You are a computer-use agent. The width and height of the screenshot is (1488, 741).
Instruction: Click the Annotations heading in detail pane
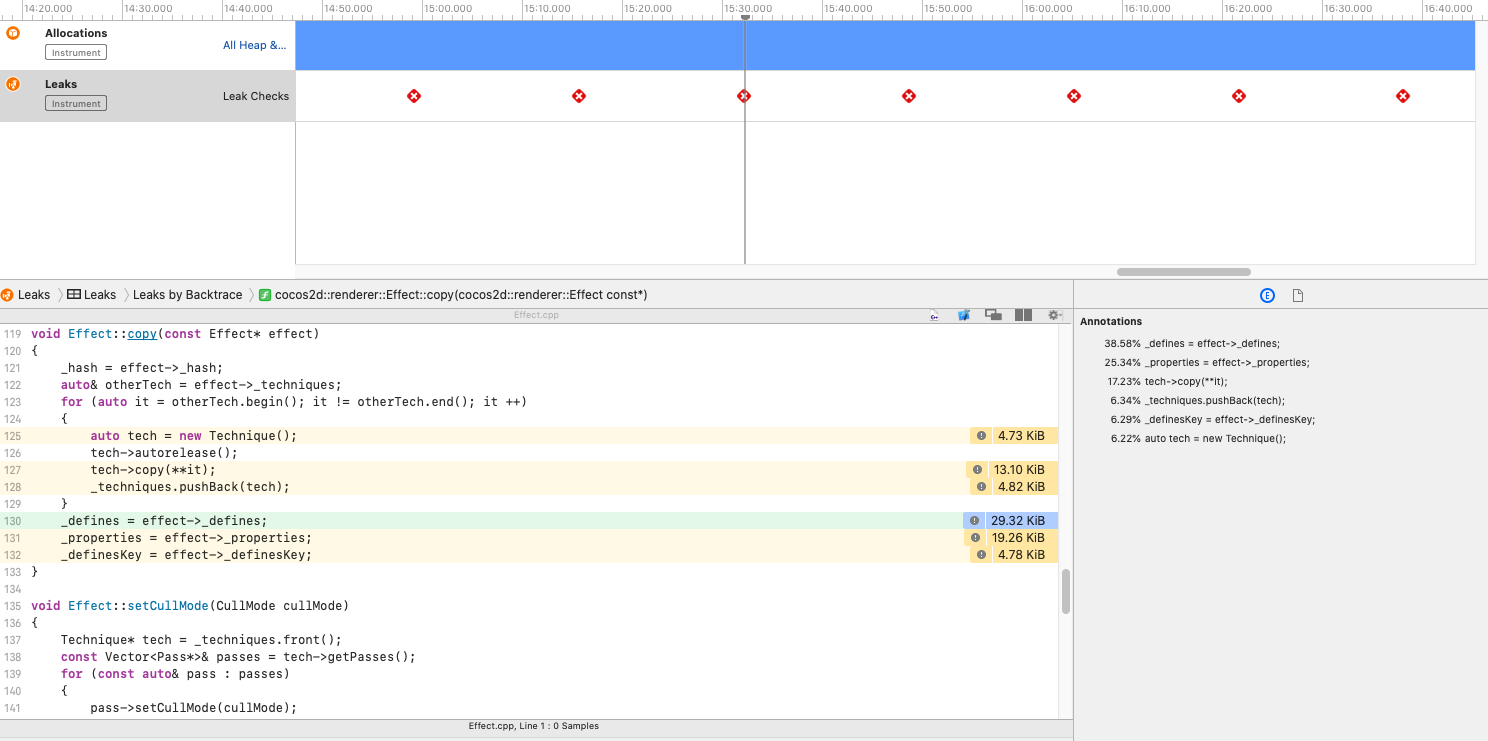coord(1111,322)
